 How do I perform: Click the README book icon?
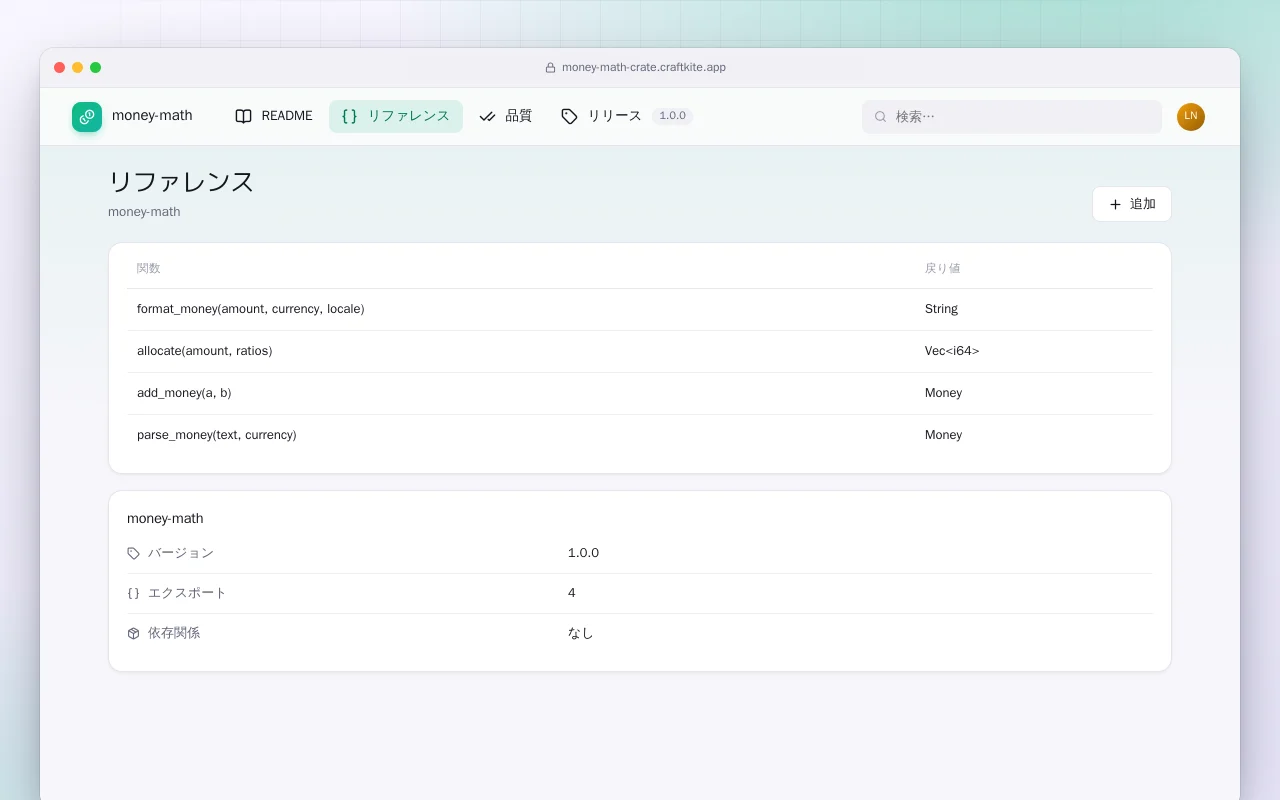point(243,116)
